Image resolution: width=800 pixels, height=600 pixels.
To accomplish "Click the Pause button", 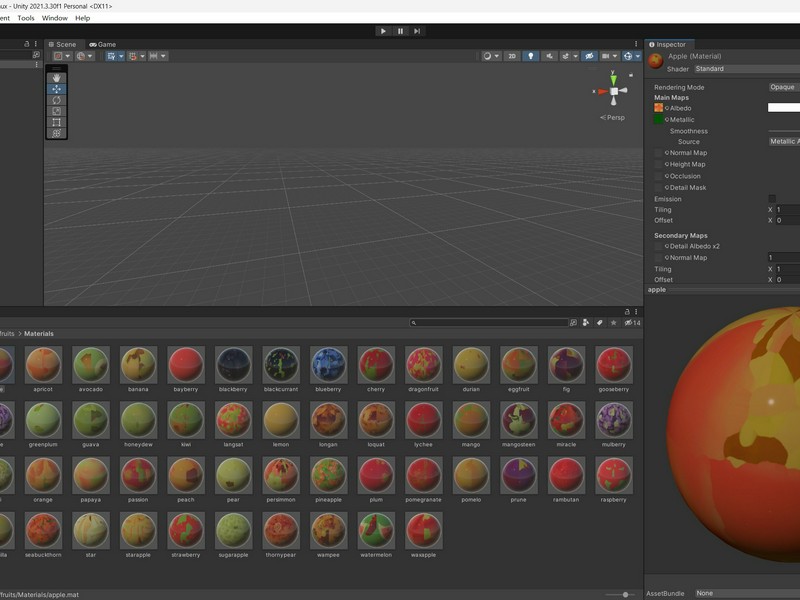I will [x=400, y=31].
